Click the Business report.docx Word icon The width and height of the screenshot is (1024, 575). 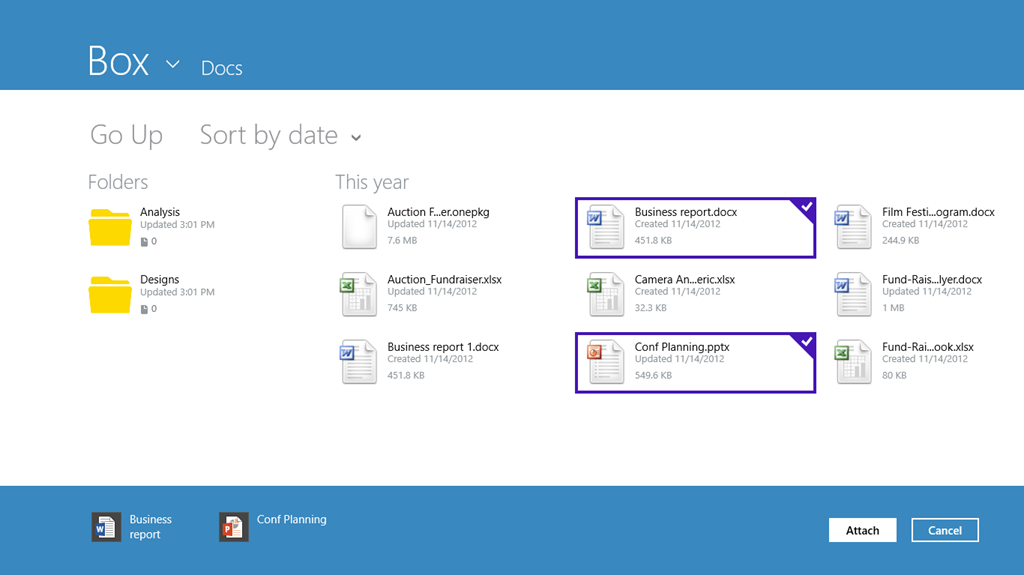point(605,227)
